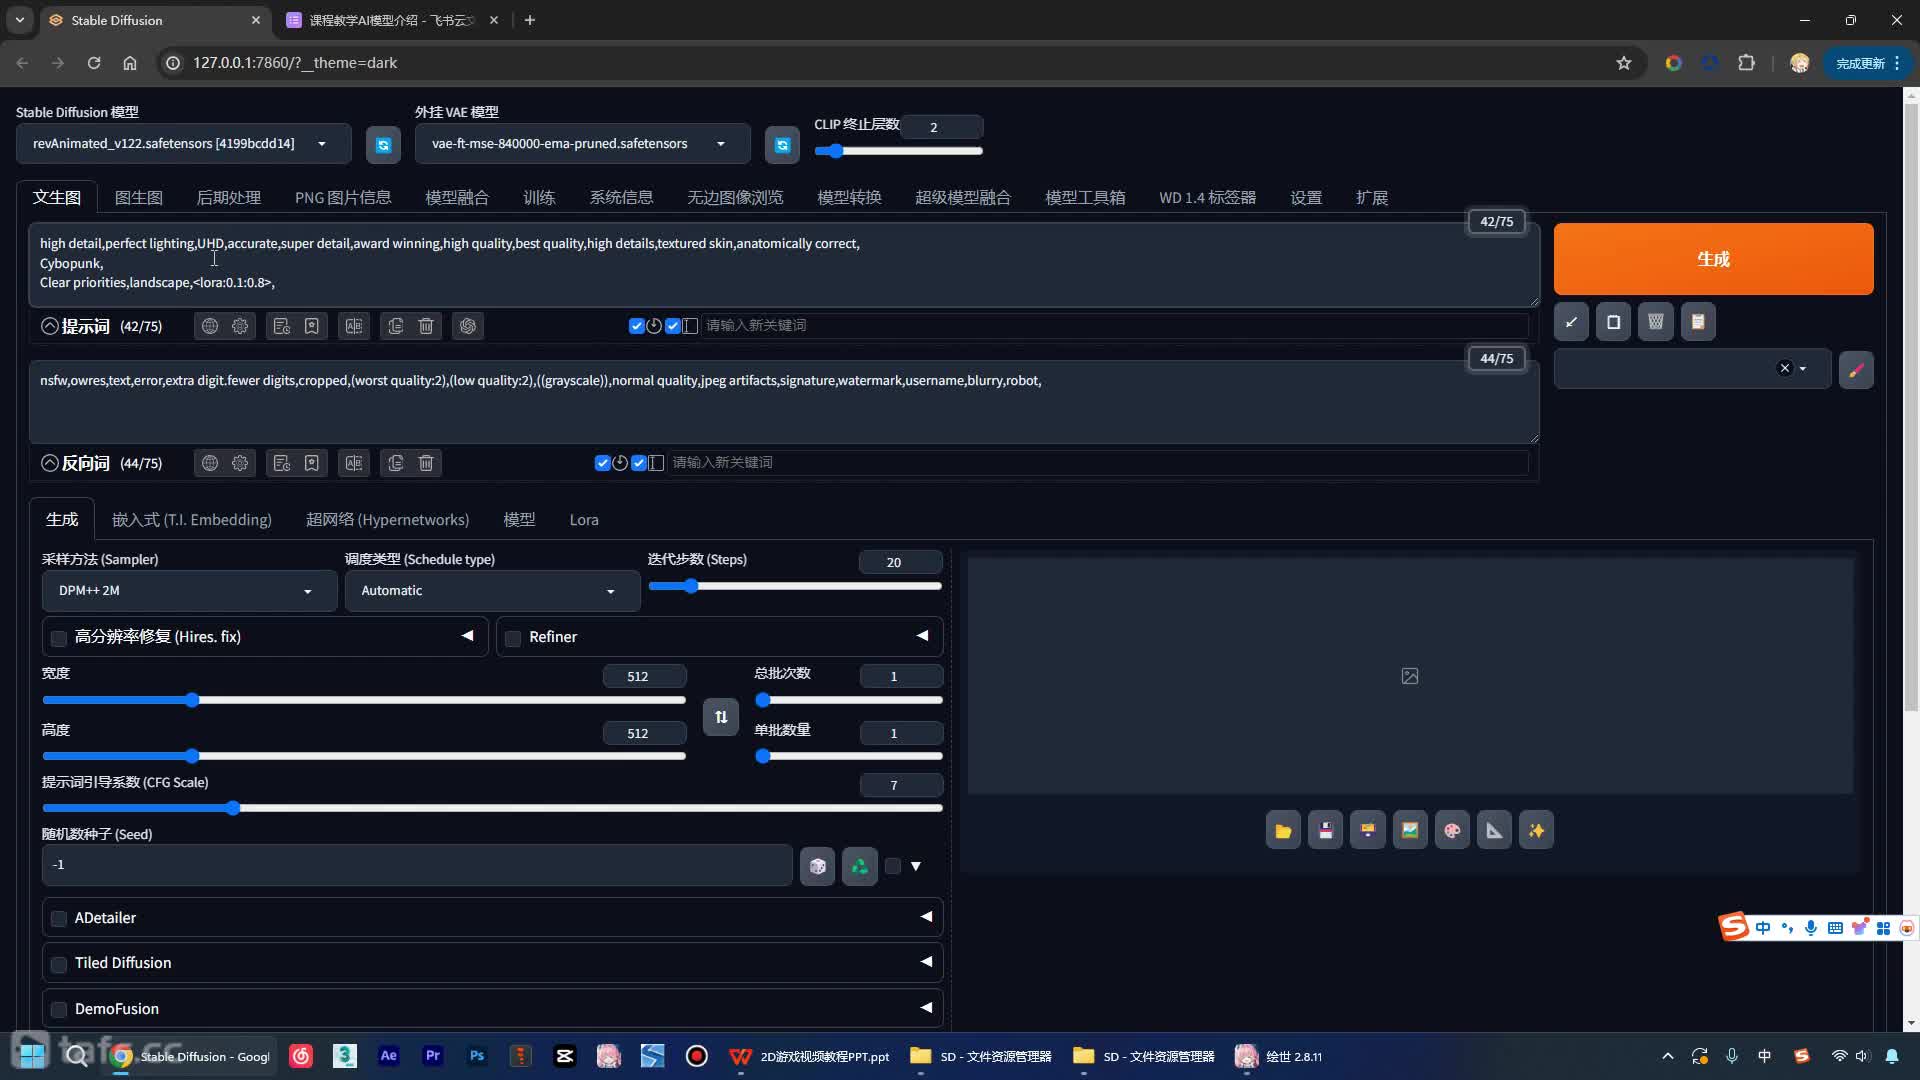Randomize the seed with the dice icon
The image size is (1920, 1080).
[817, 866]
